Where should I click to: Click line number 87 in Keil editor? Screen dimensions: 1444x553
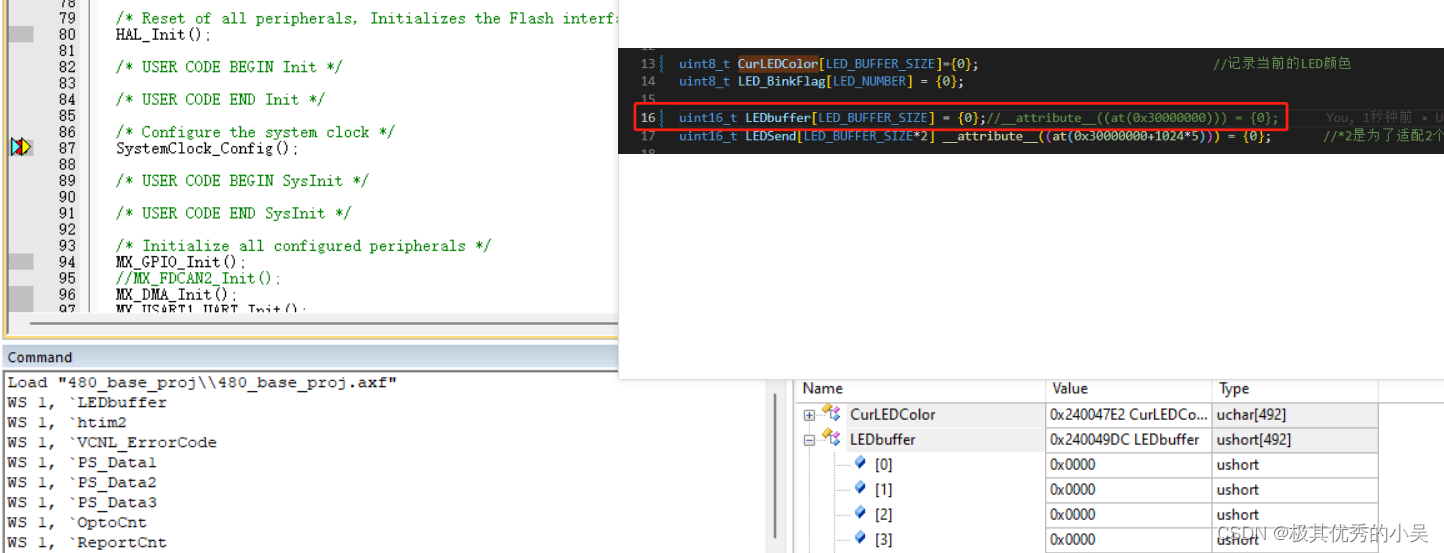click(x=67, y=148)
